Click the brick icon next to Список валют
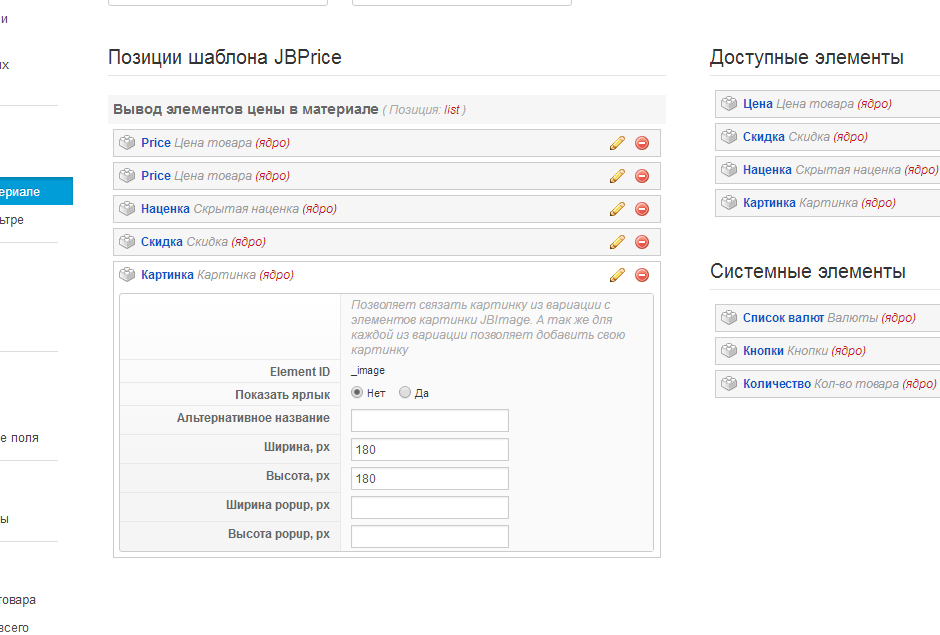Viewport: 940px width, 635px height. pyautogui.click(x=729, y=317)
